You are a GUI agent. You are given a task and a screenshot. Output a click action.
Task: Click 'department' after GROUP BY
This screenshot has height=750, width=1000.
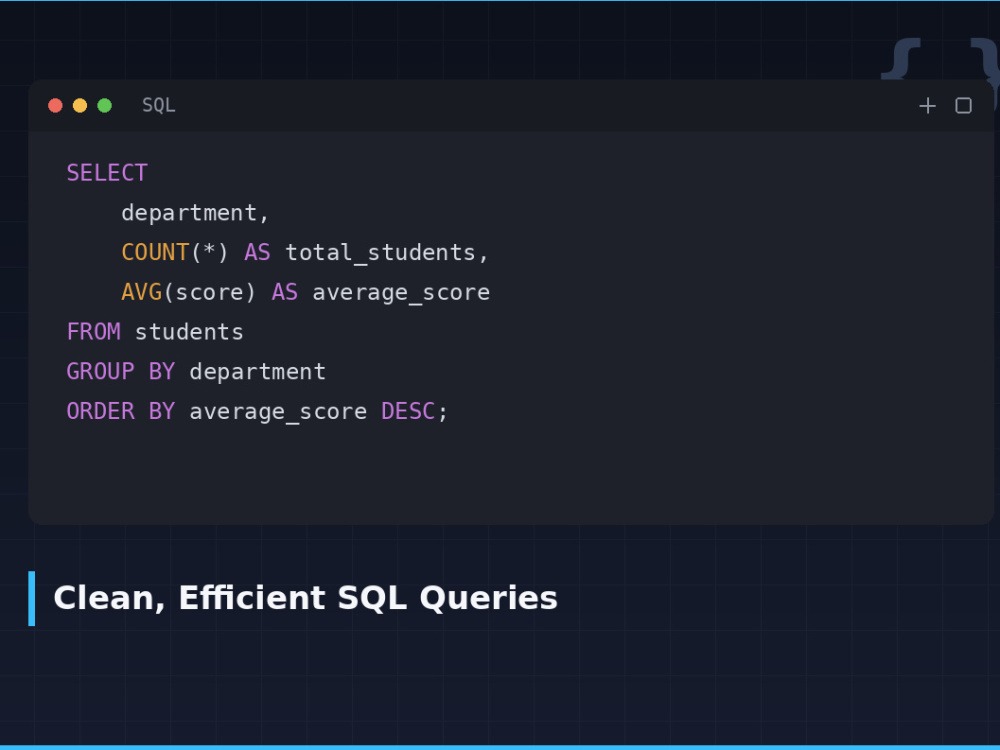click(x=258, y=372)
